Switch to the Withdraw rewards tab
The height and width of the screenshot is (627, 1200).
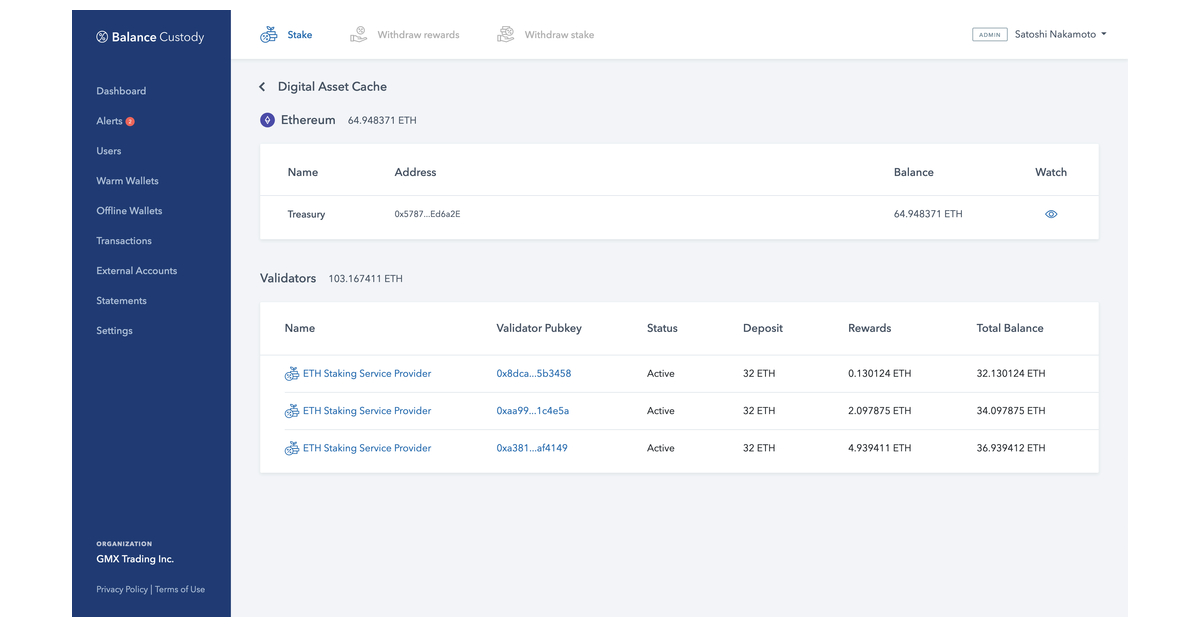coord(417,33)
